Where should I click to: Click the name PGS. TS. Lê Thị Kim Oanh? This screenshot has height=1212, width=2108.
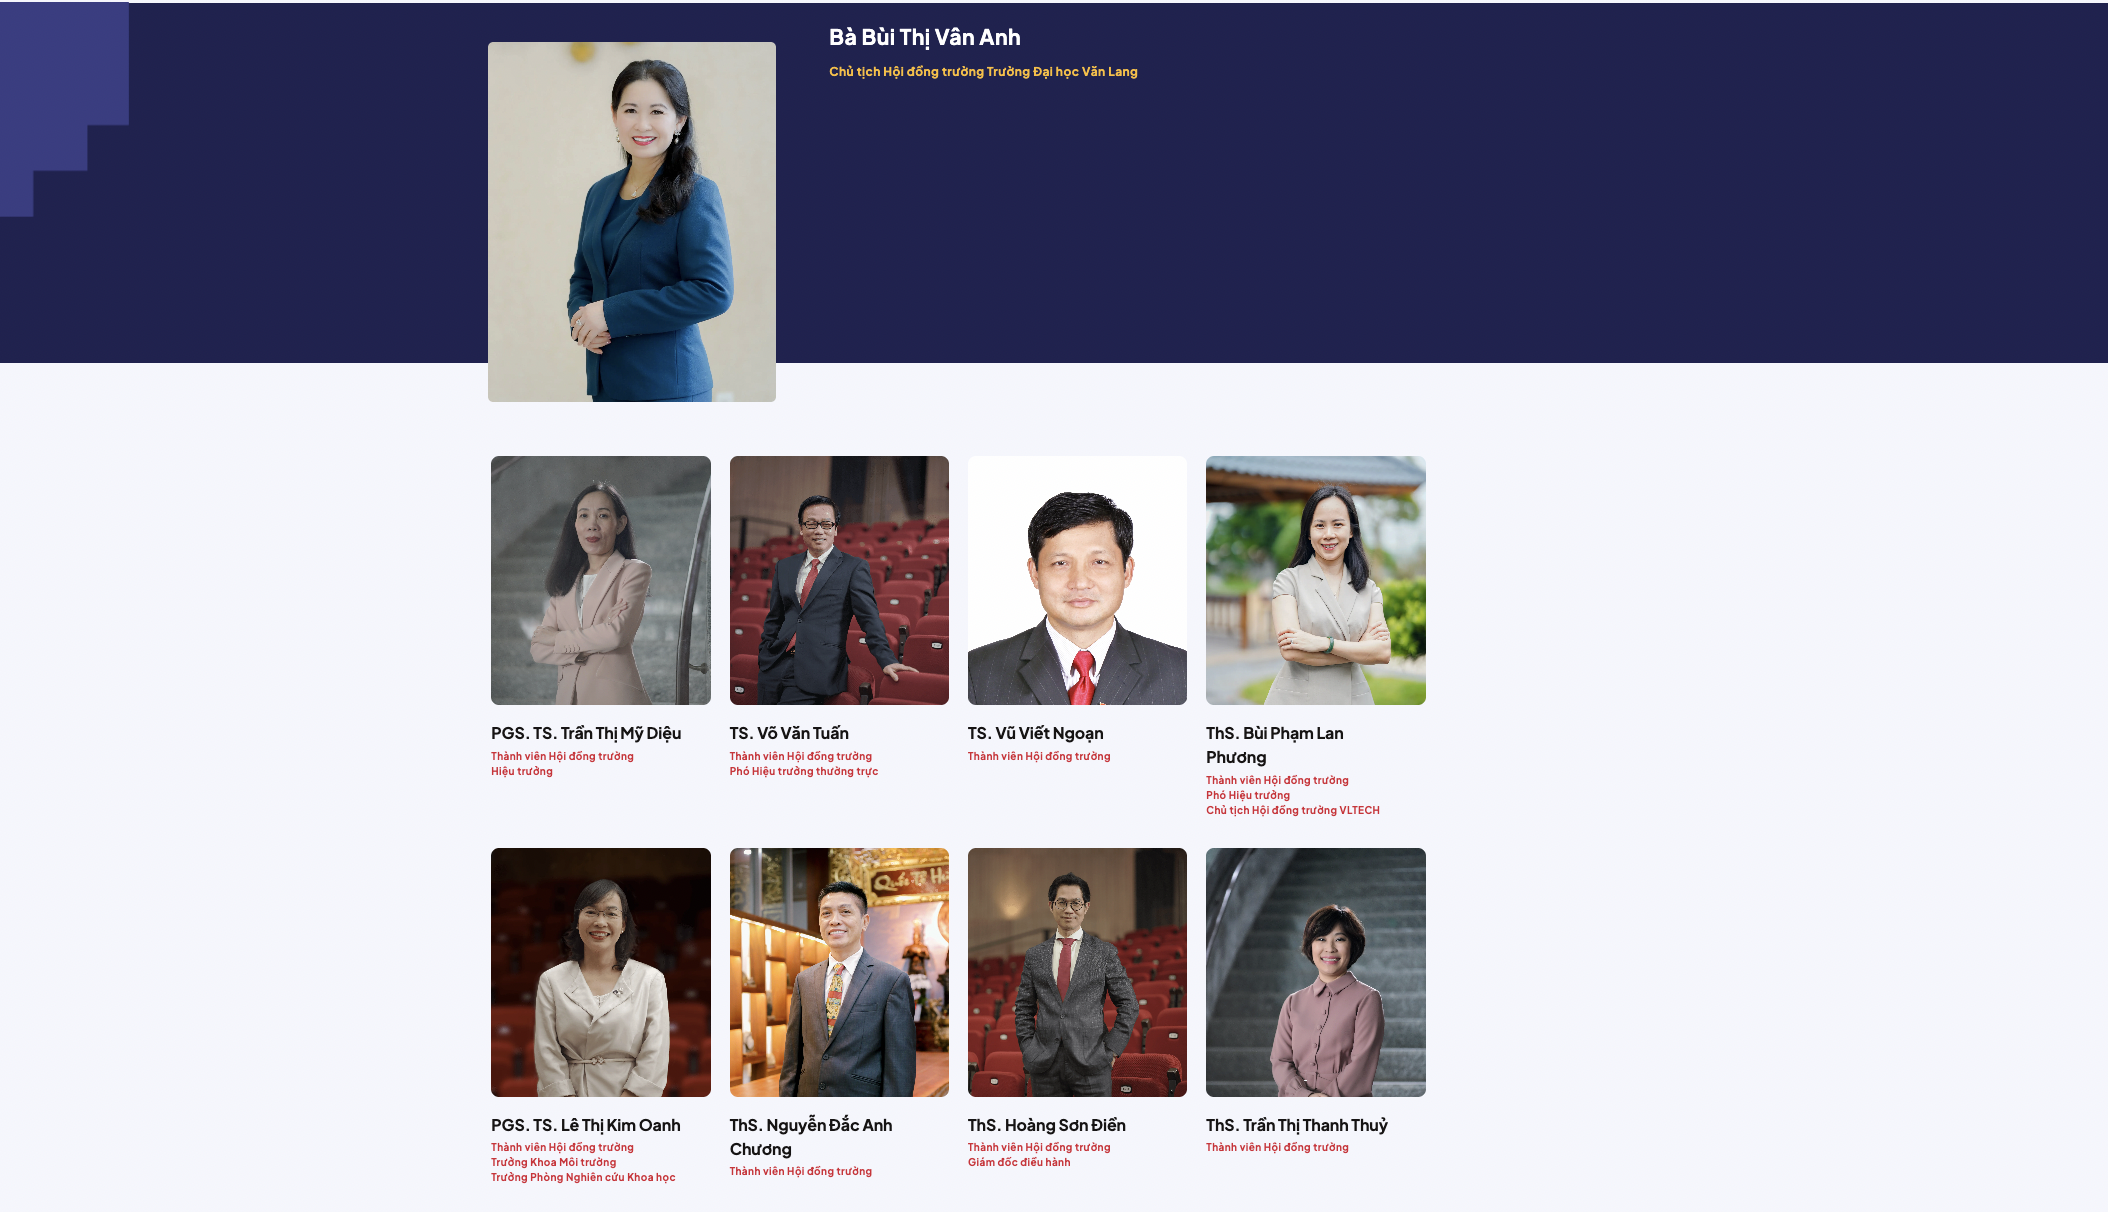586,1125
